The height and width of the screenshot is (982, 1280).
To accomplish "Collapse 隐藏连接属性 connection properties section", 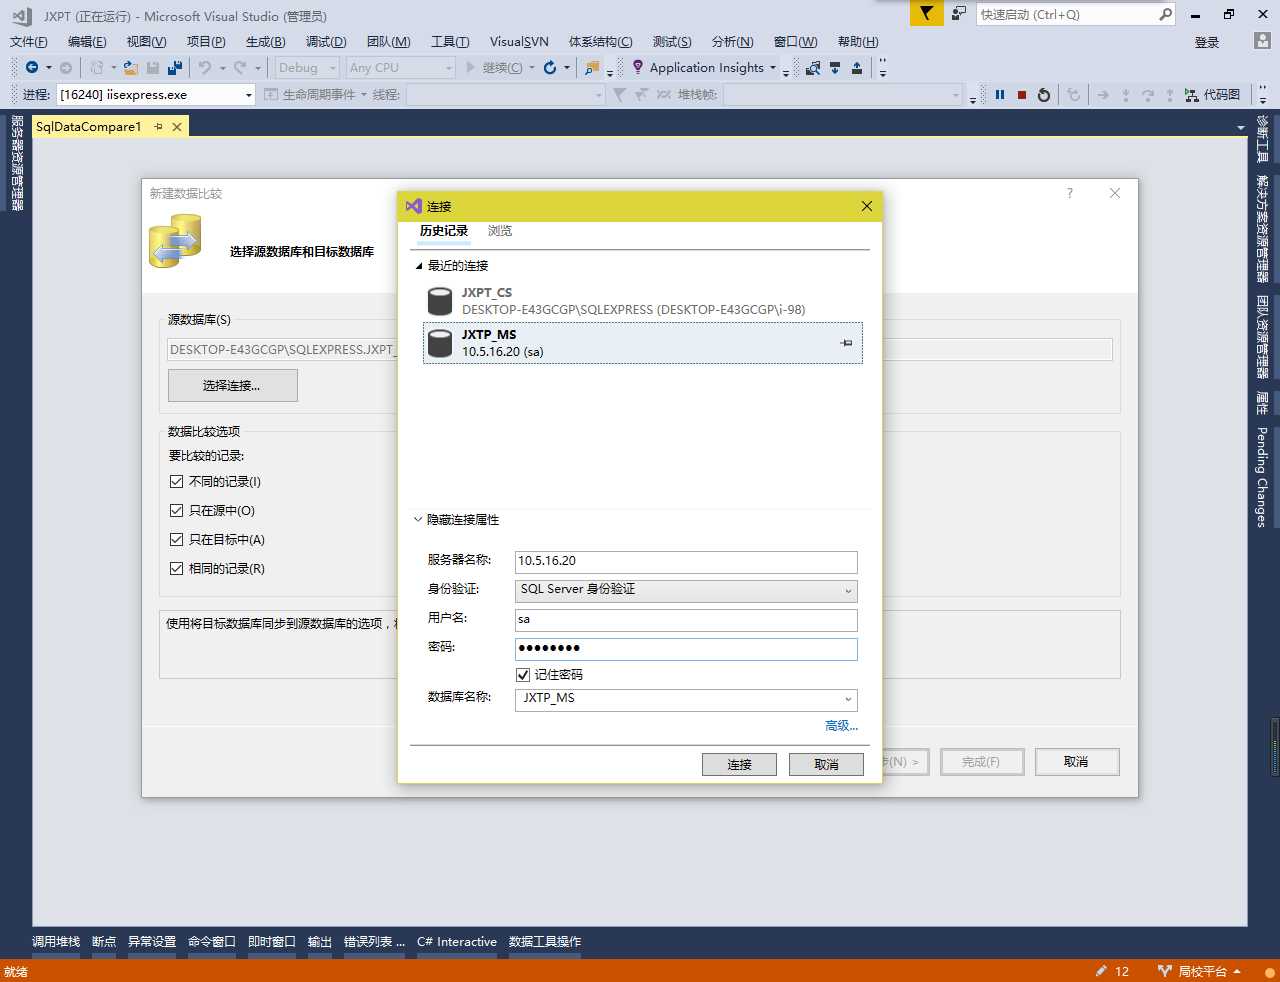I will pos(419,520).
